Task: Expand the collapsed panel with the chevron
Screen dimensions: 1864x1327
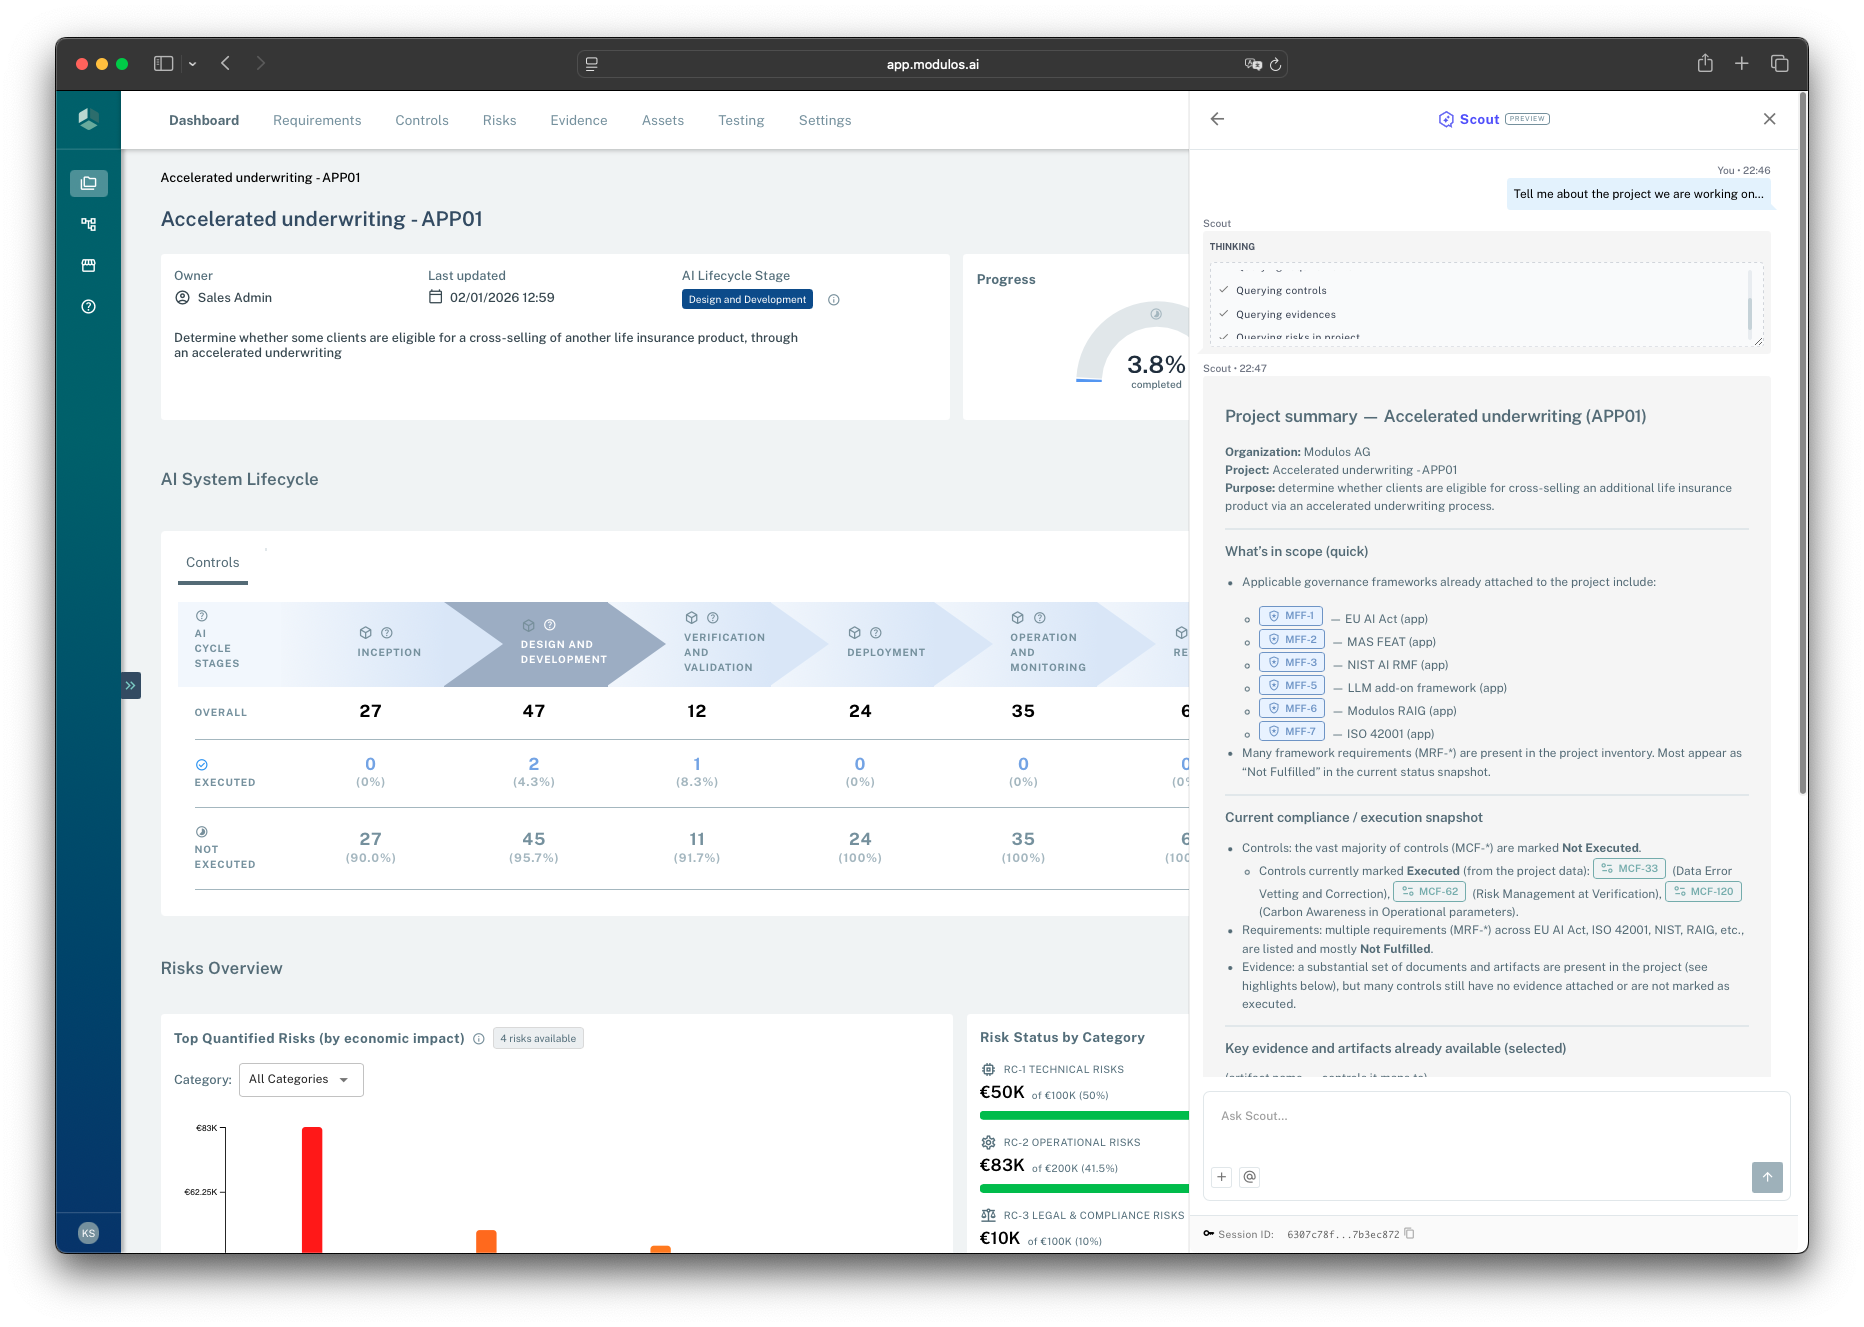Action: tap(131, 685)
